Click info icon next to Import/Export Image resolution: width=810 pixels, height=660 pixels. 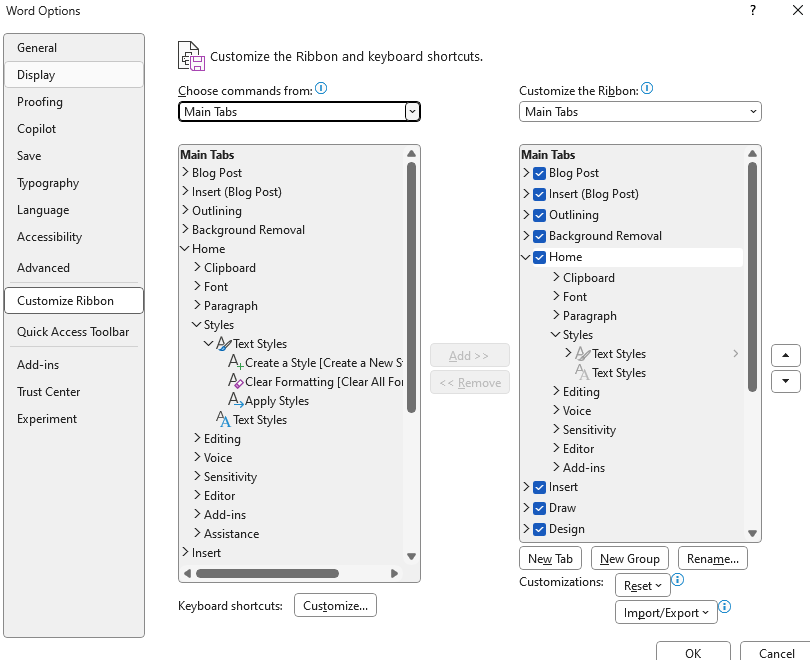725,606
